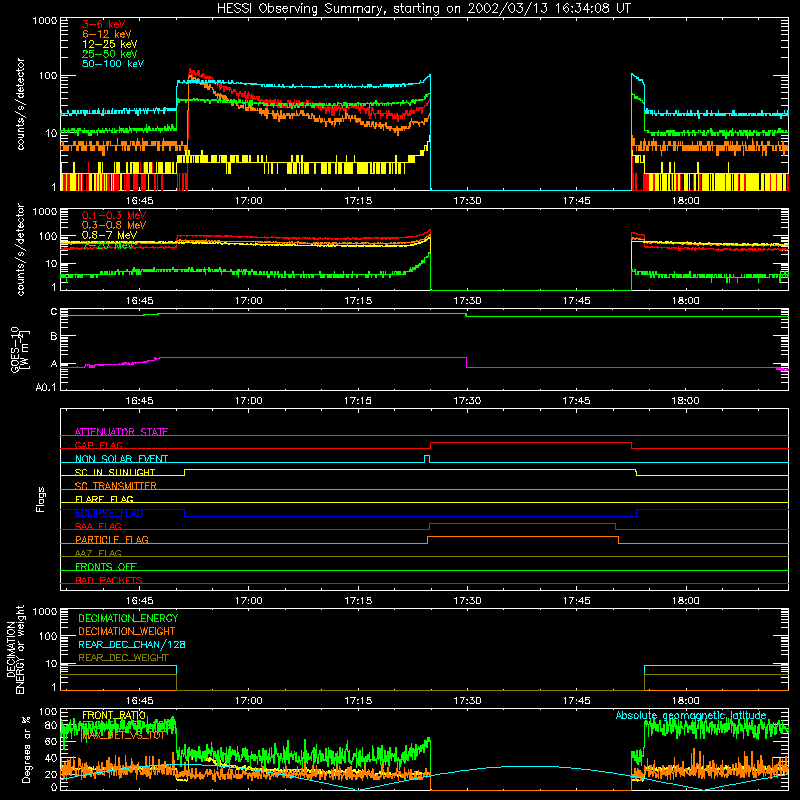Select the 'ATTENUATOR_STATE' flag label
The image size is (800, 800).
[x=121, y=432]
